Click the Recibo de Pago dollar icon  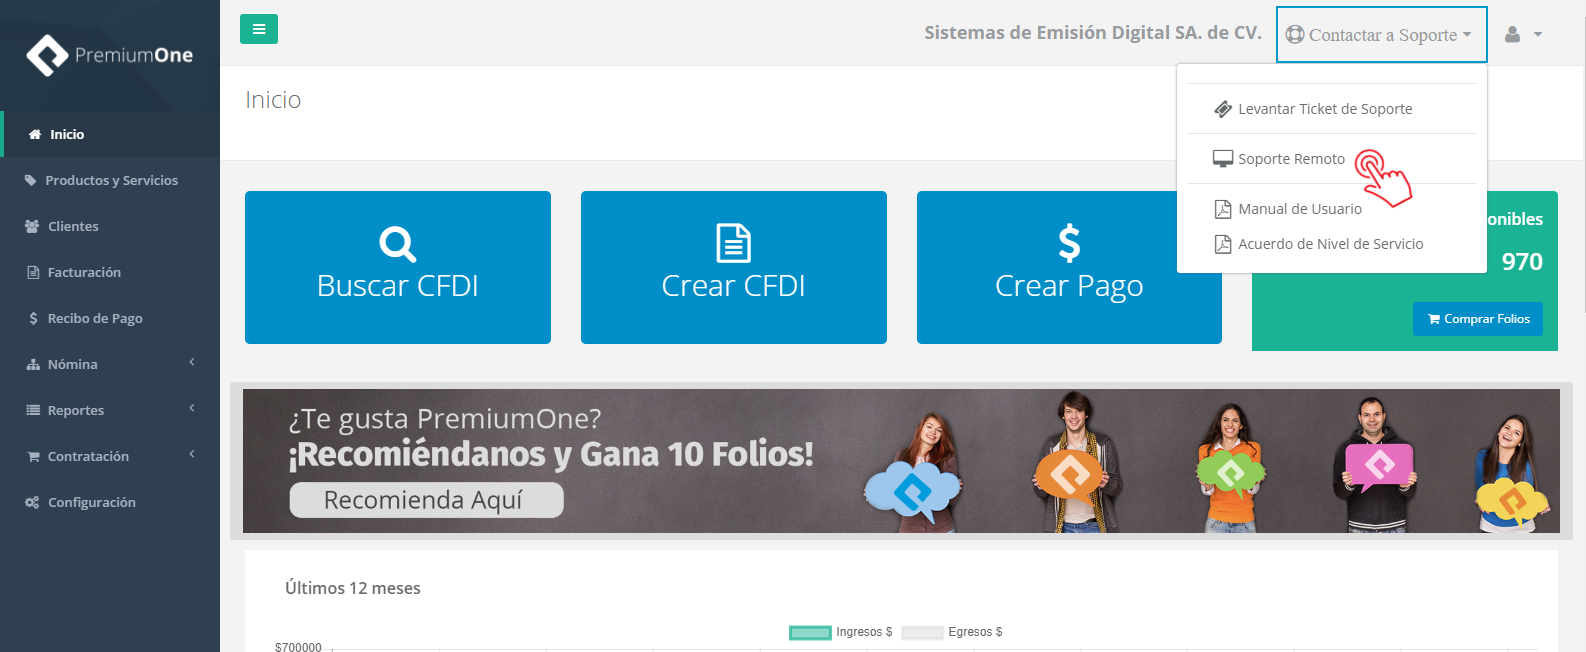(33, 318)
